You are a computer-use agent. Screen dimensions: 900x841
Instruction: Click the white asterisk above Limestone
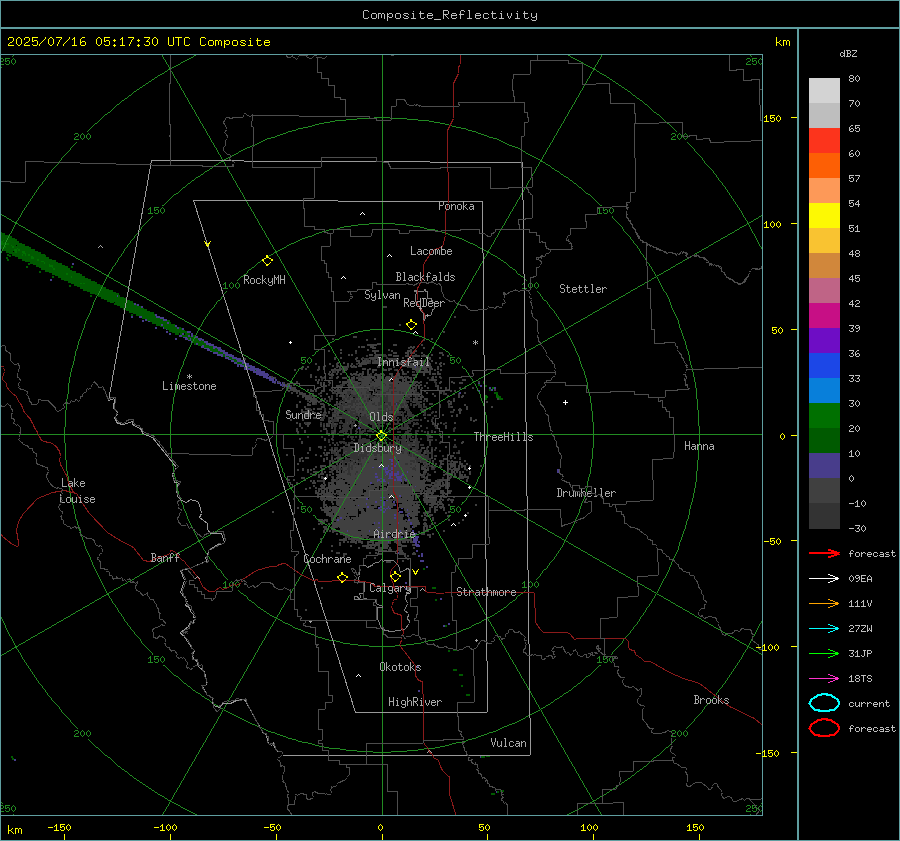[x=189, y=377]
